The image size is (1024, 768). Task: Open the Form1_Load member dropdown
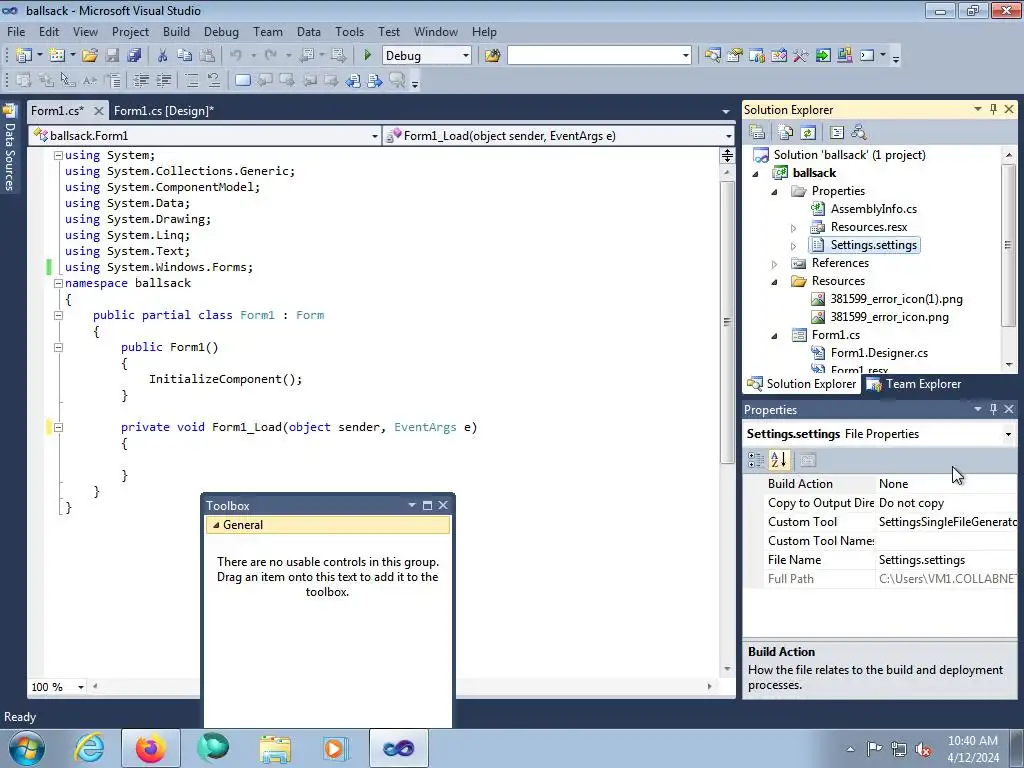728,136
